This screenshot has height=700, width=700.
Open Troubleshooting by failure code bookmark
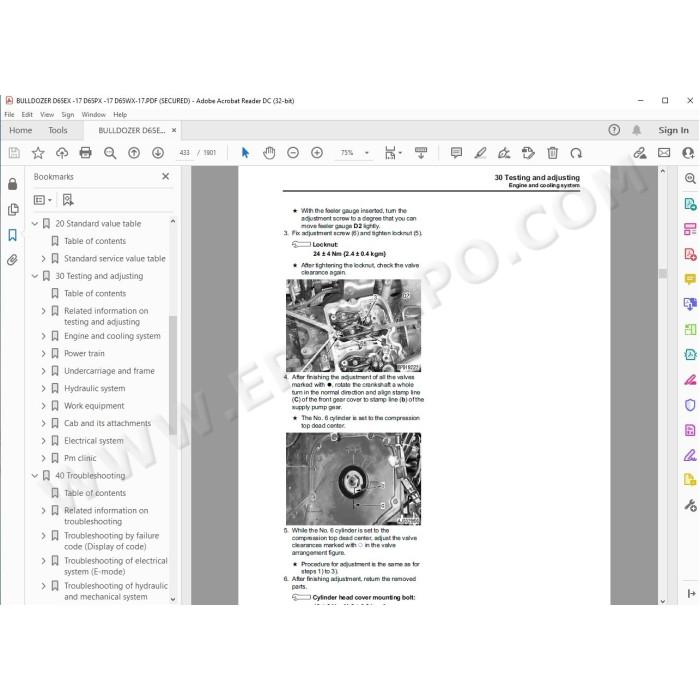[x=111, y=541]
